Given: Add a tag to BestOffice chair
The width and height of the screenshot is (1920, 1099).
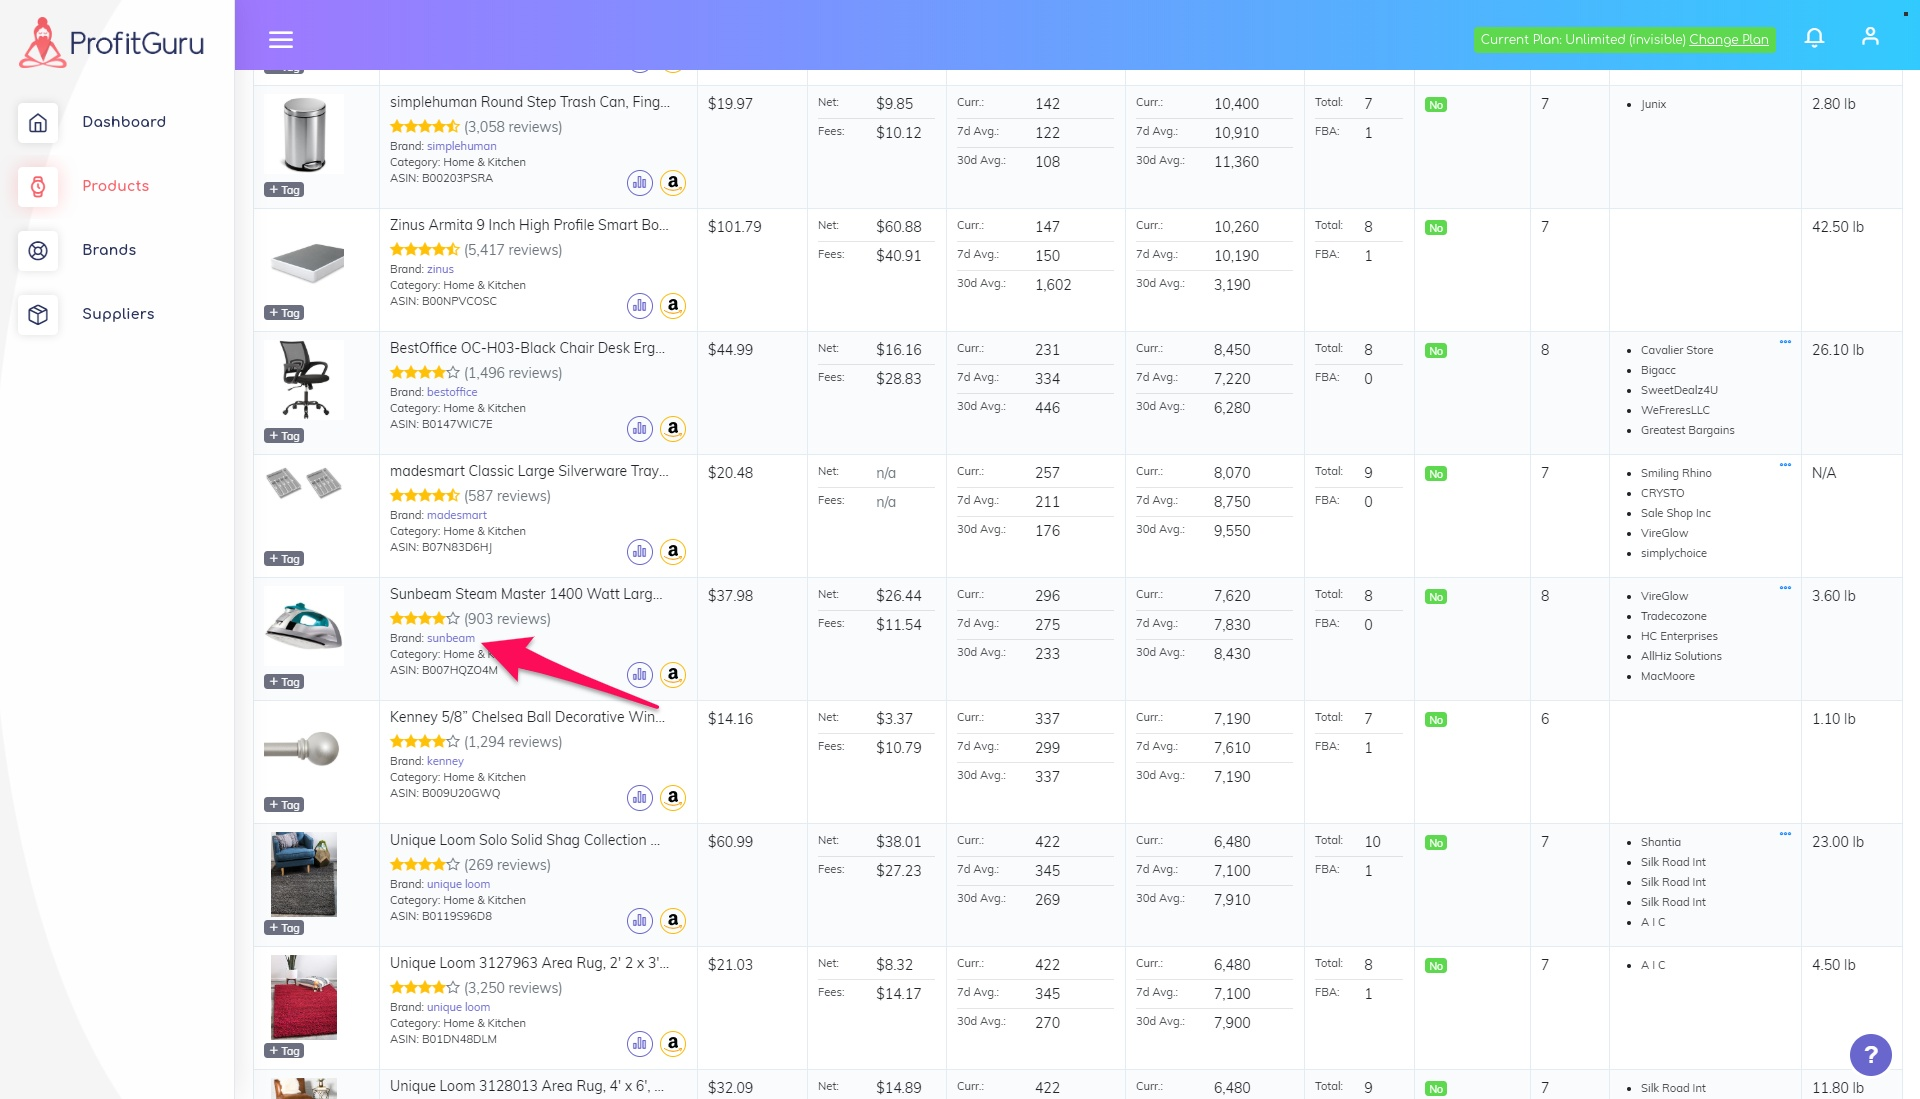Looking at the screenshot, I should (x=284, y=436).
